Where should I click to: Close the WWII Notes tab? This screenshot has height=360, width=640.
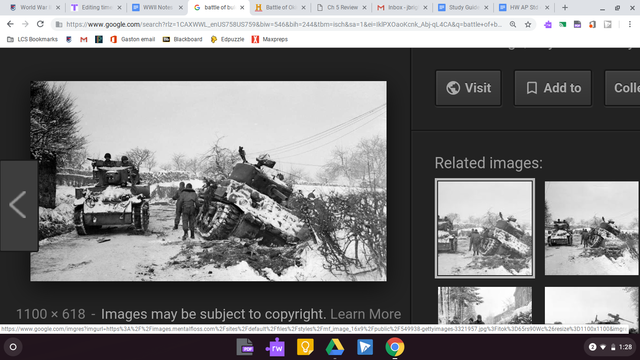tap(181, 7)
